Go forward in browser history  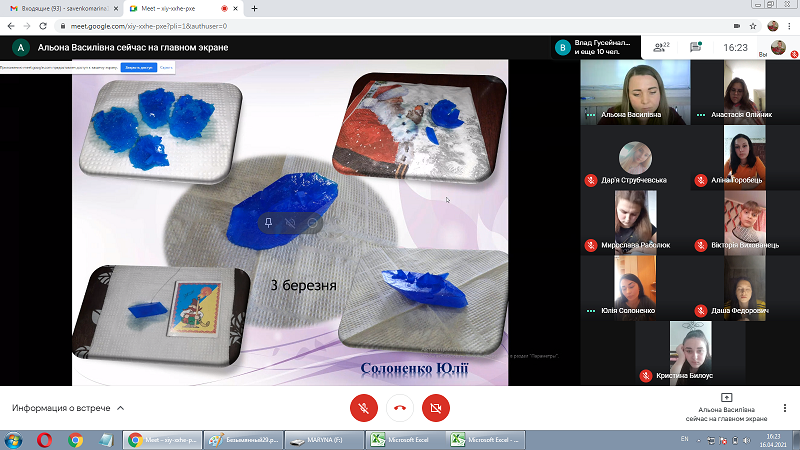27,26
